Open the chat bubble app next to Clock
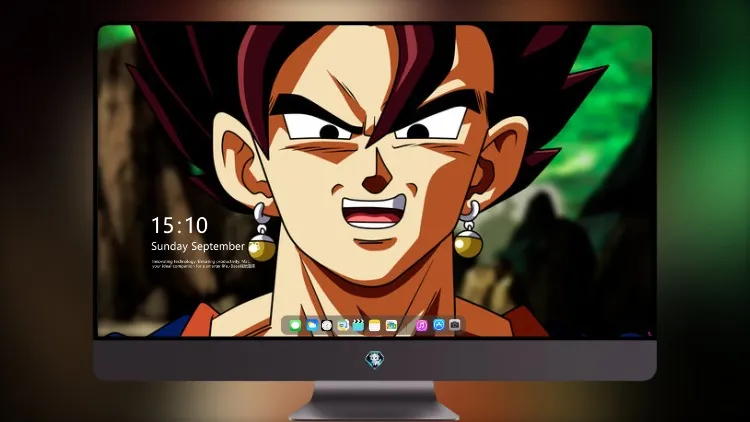Screen dimensions: 750x422 click(x=343, y=325)
